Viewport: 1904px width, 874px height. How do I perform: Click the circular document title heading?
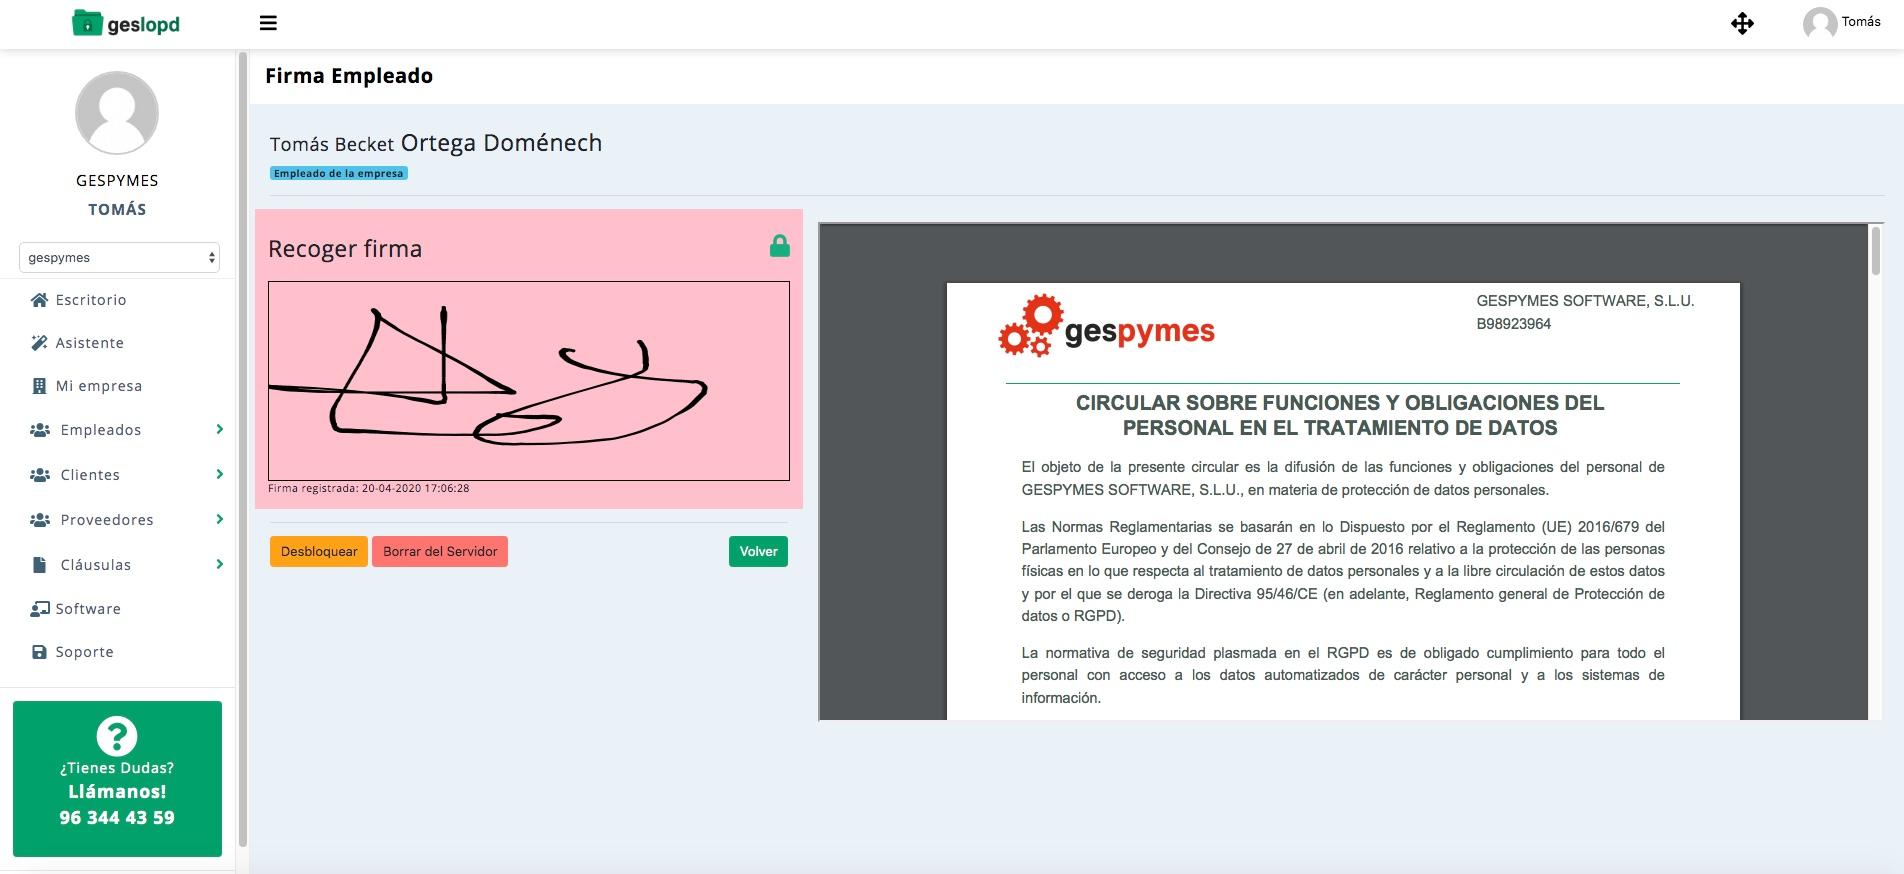coord(1340,416)
